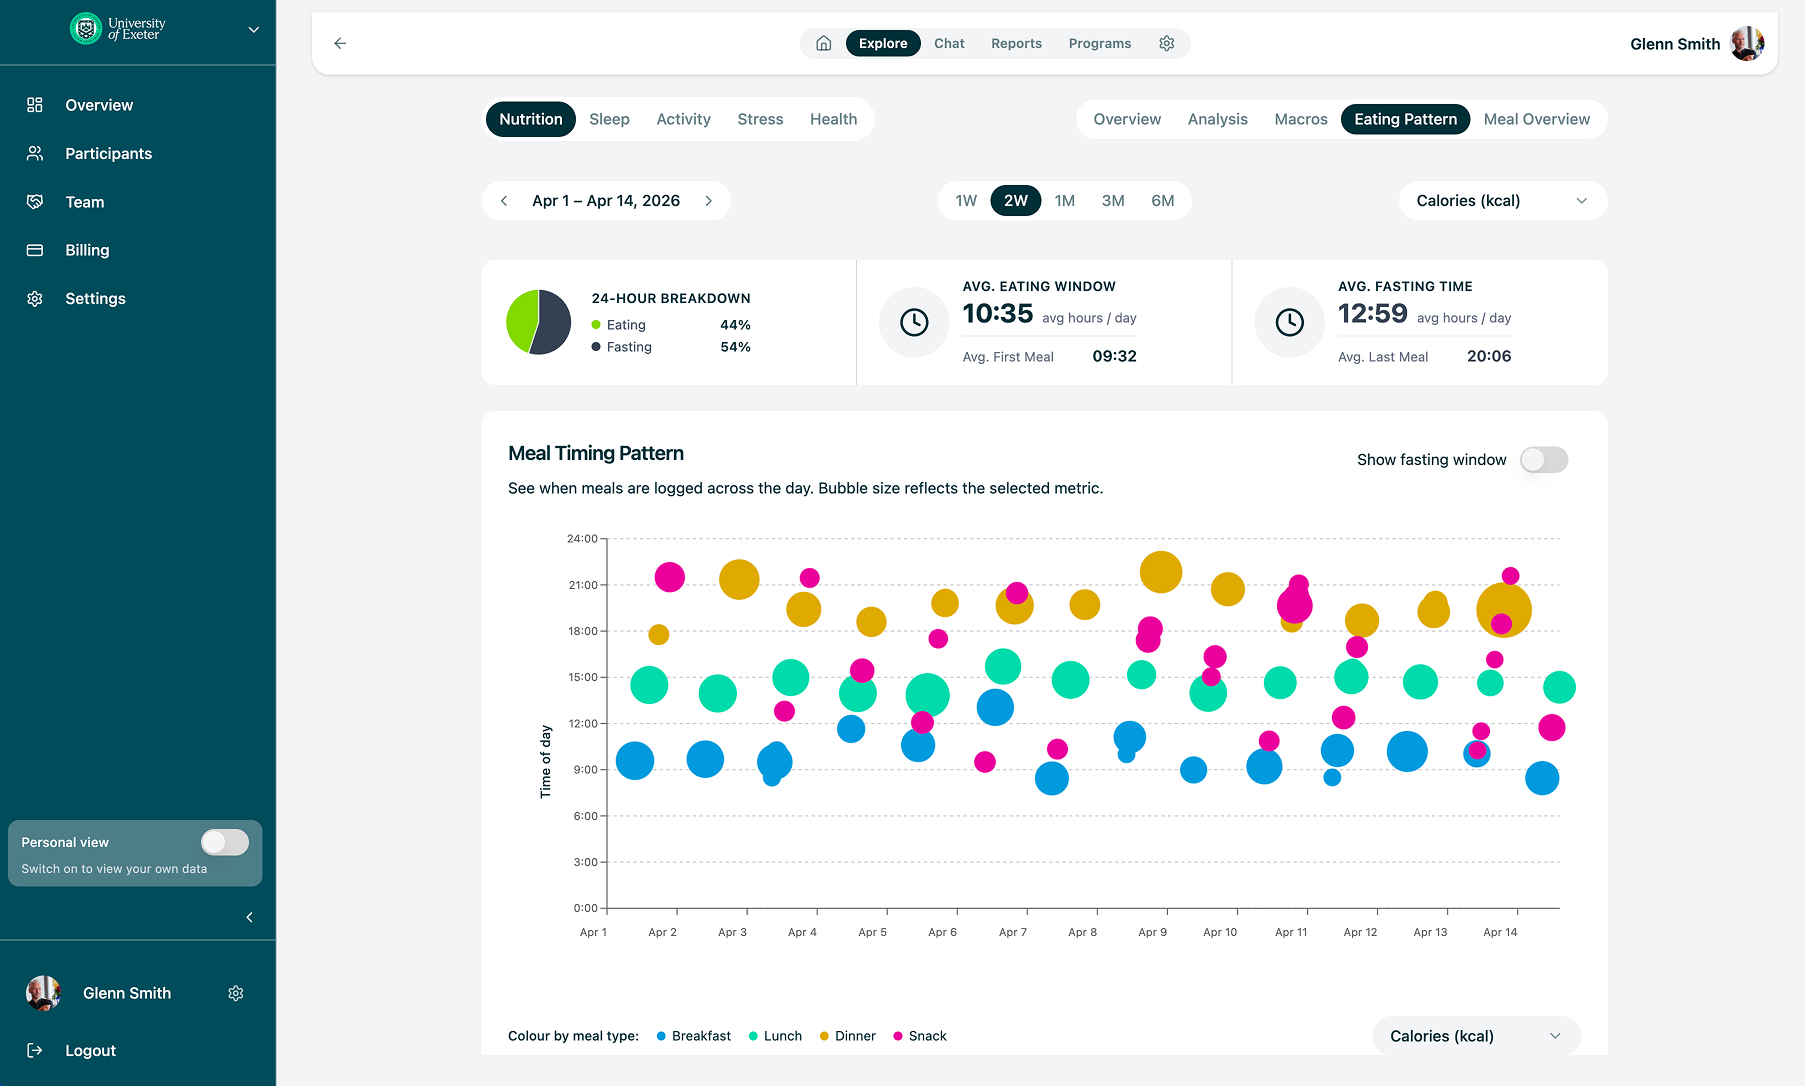Click the Team handshake icon
1805x1086 pixels.
coord(35,202)
